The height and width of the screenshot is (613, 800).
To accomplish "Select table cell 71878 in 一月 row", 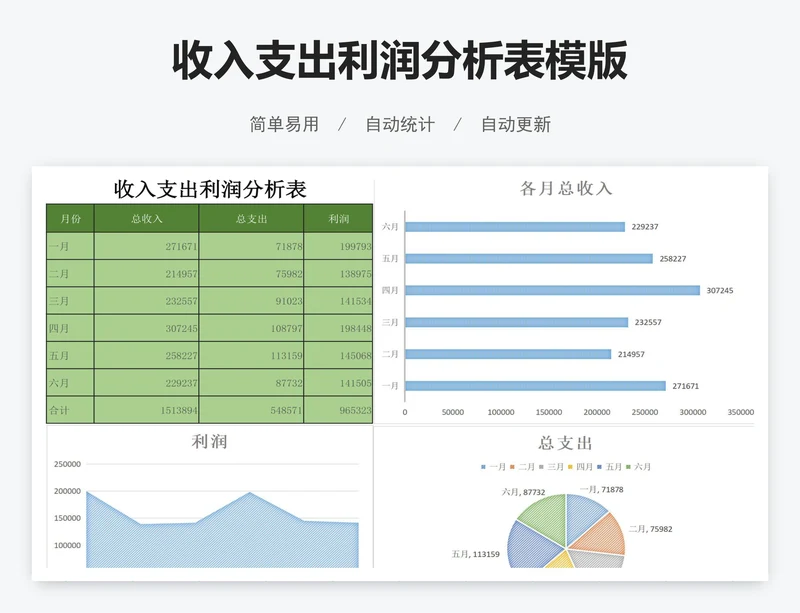I will (252, 246).
